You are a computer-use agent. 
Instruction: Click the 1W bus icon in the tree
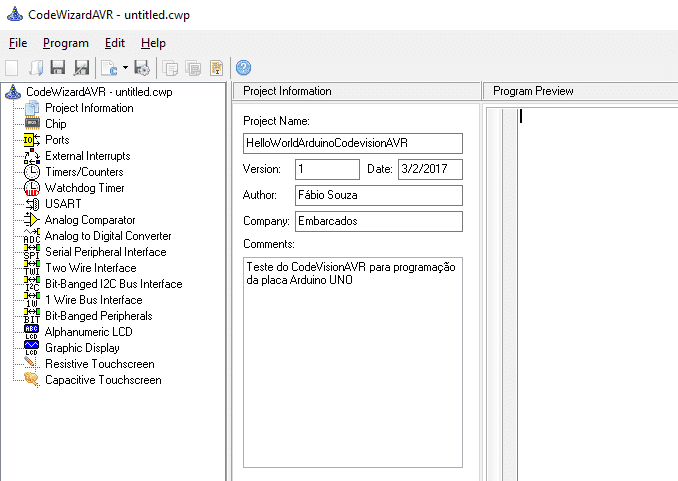32,300
